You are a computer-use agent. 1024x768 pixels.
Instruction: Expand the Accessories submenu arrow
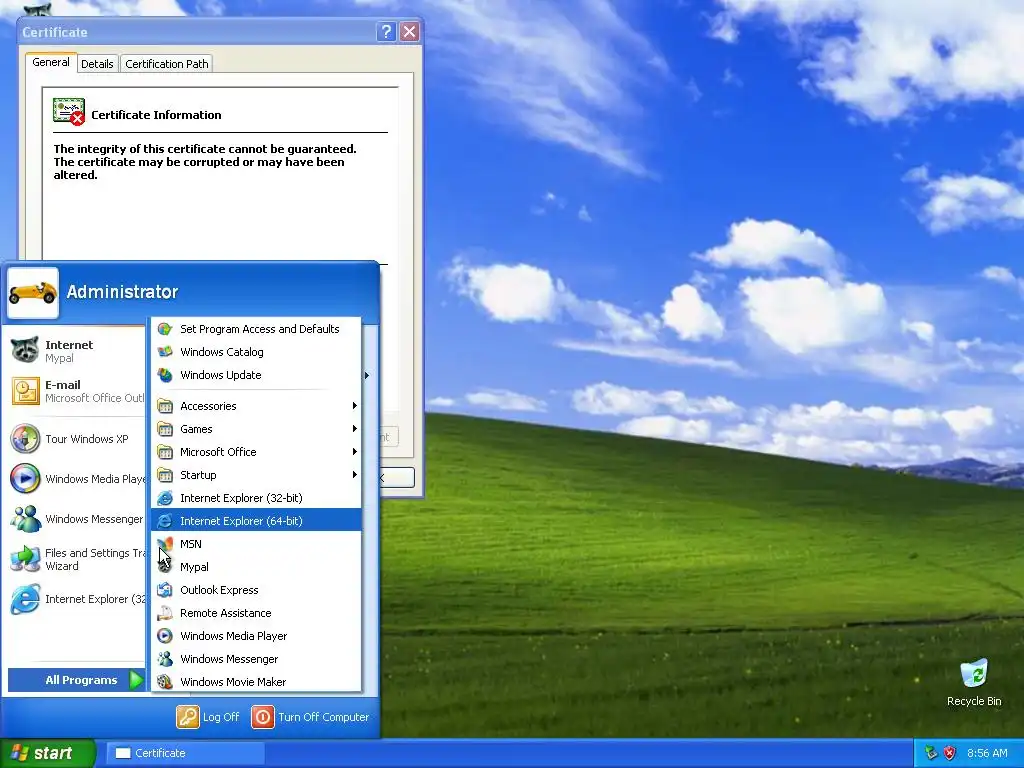tap(355, 406)
